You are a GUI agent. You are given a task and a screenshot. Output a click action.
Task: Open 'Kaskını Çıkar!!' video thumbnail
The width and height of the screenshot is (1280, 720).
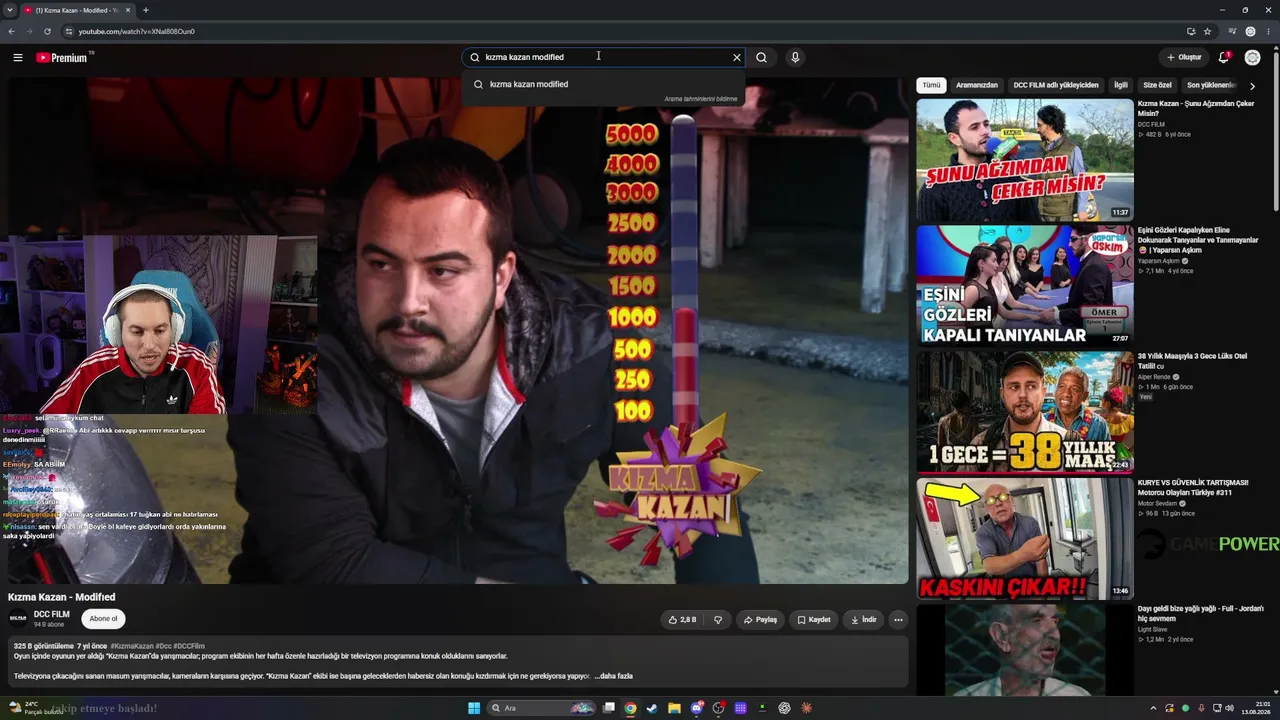(1025, 538)
